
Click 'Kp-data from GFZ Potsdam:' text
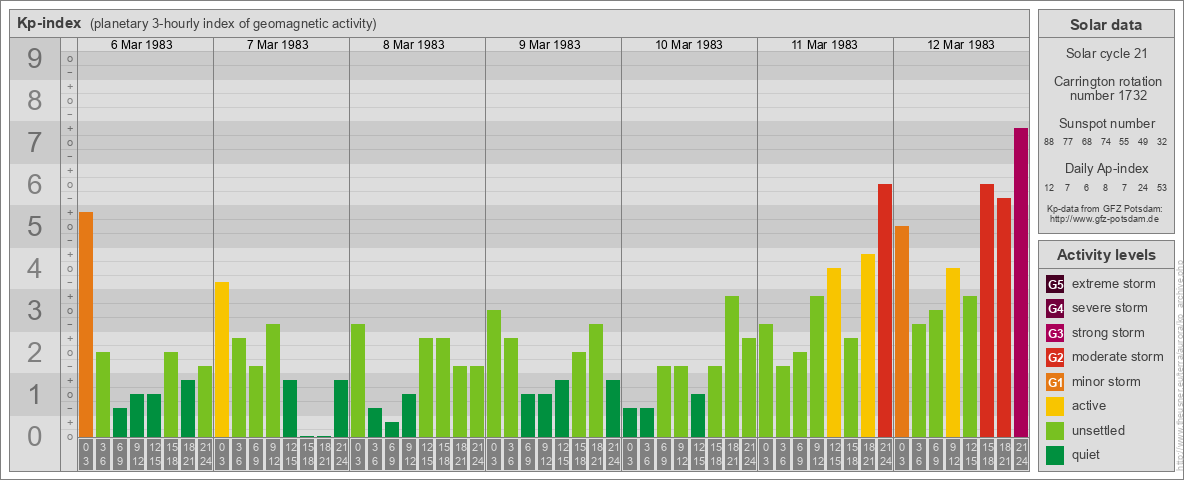pos(1104,208)
